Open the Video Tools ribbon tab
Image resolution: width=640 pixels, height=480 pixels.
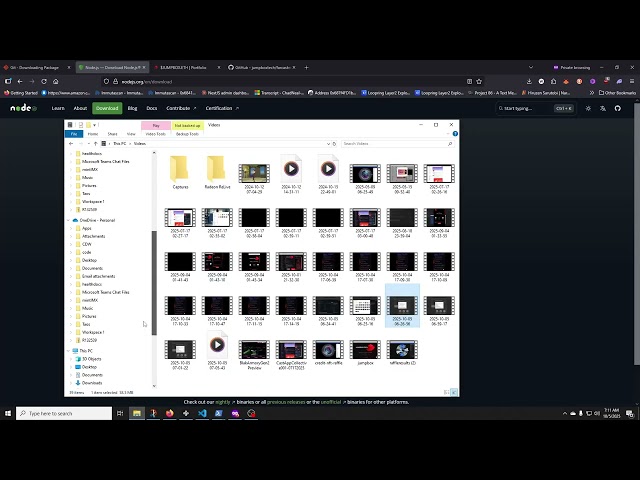[x=156, y=134]
